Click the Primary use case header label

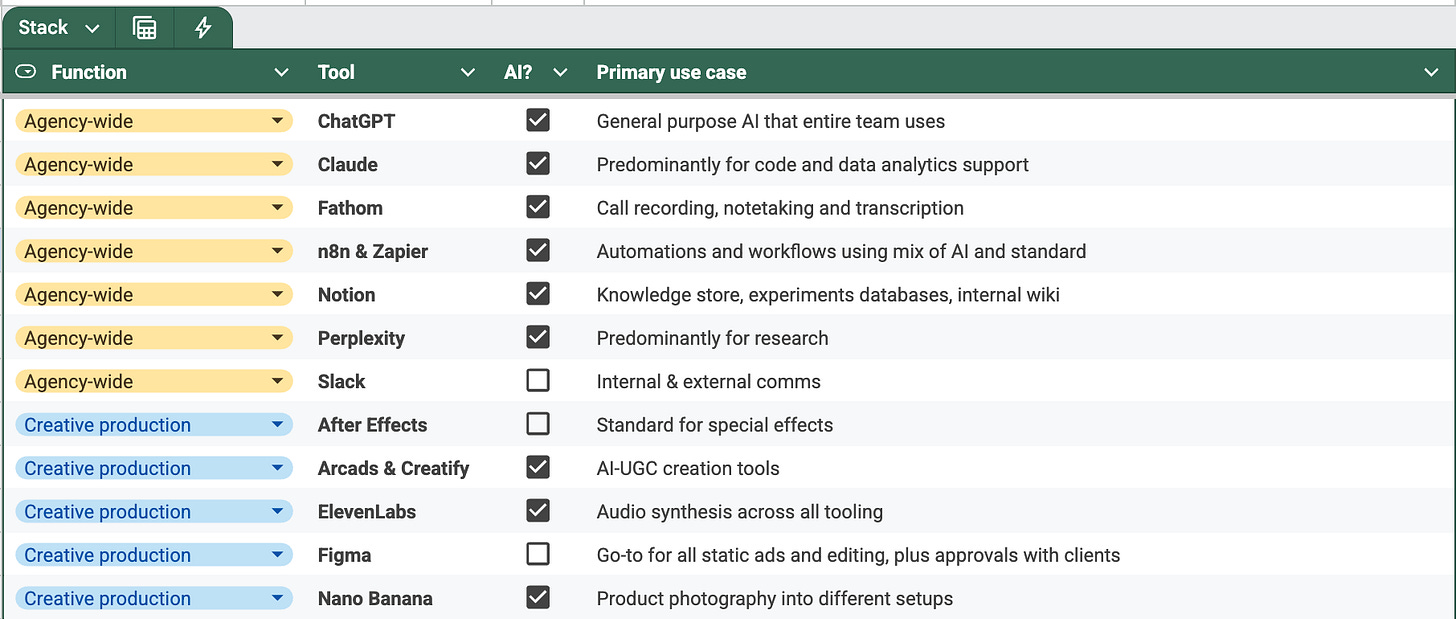(x=671, y=72)
